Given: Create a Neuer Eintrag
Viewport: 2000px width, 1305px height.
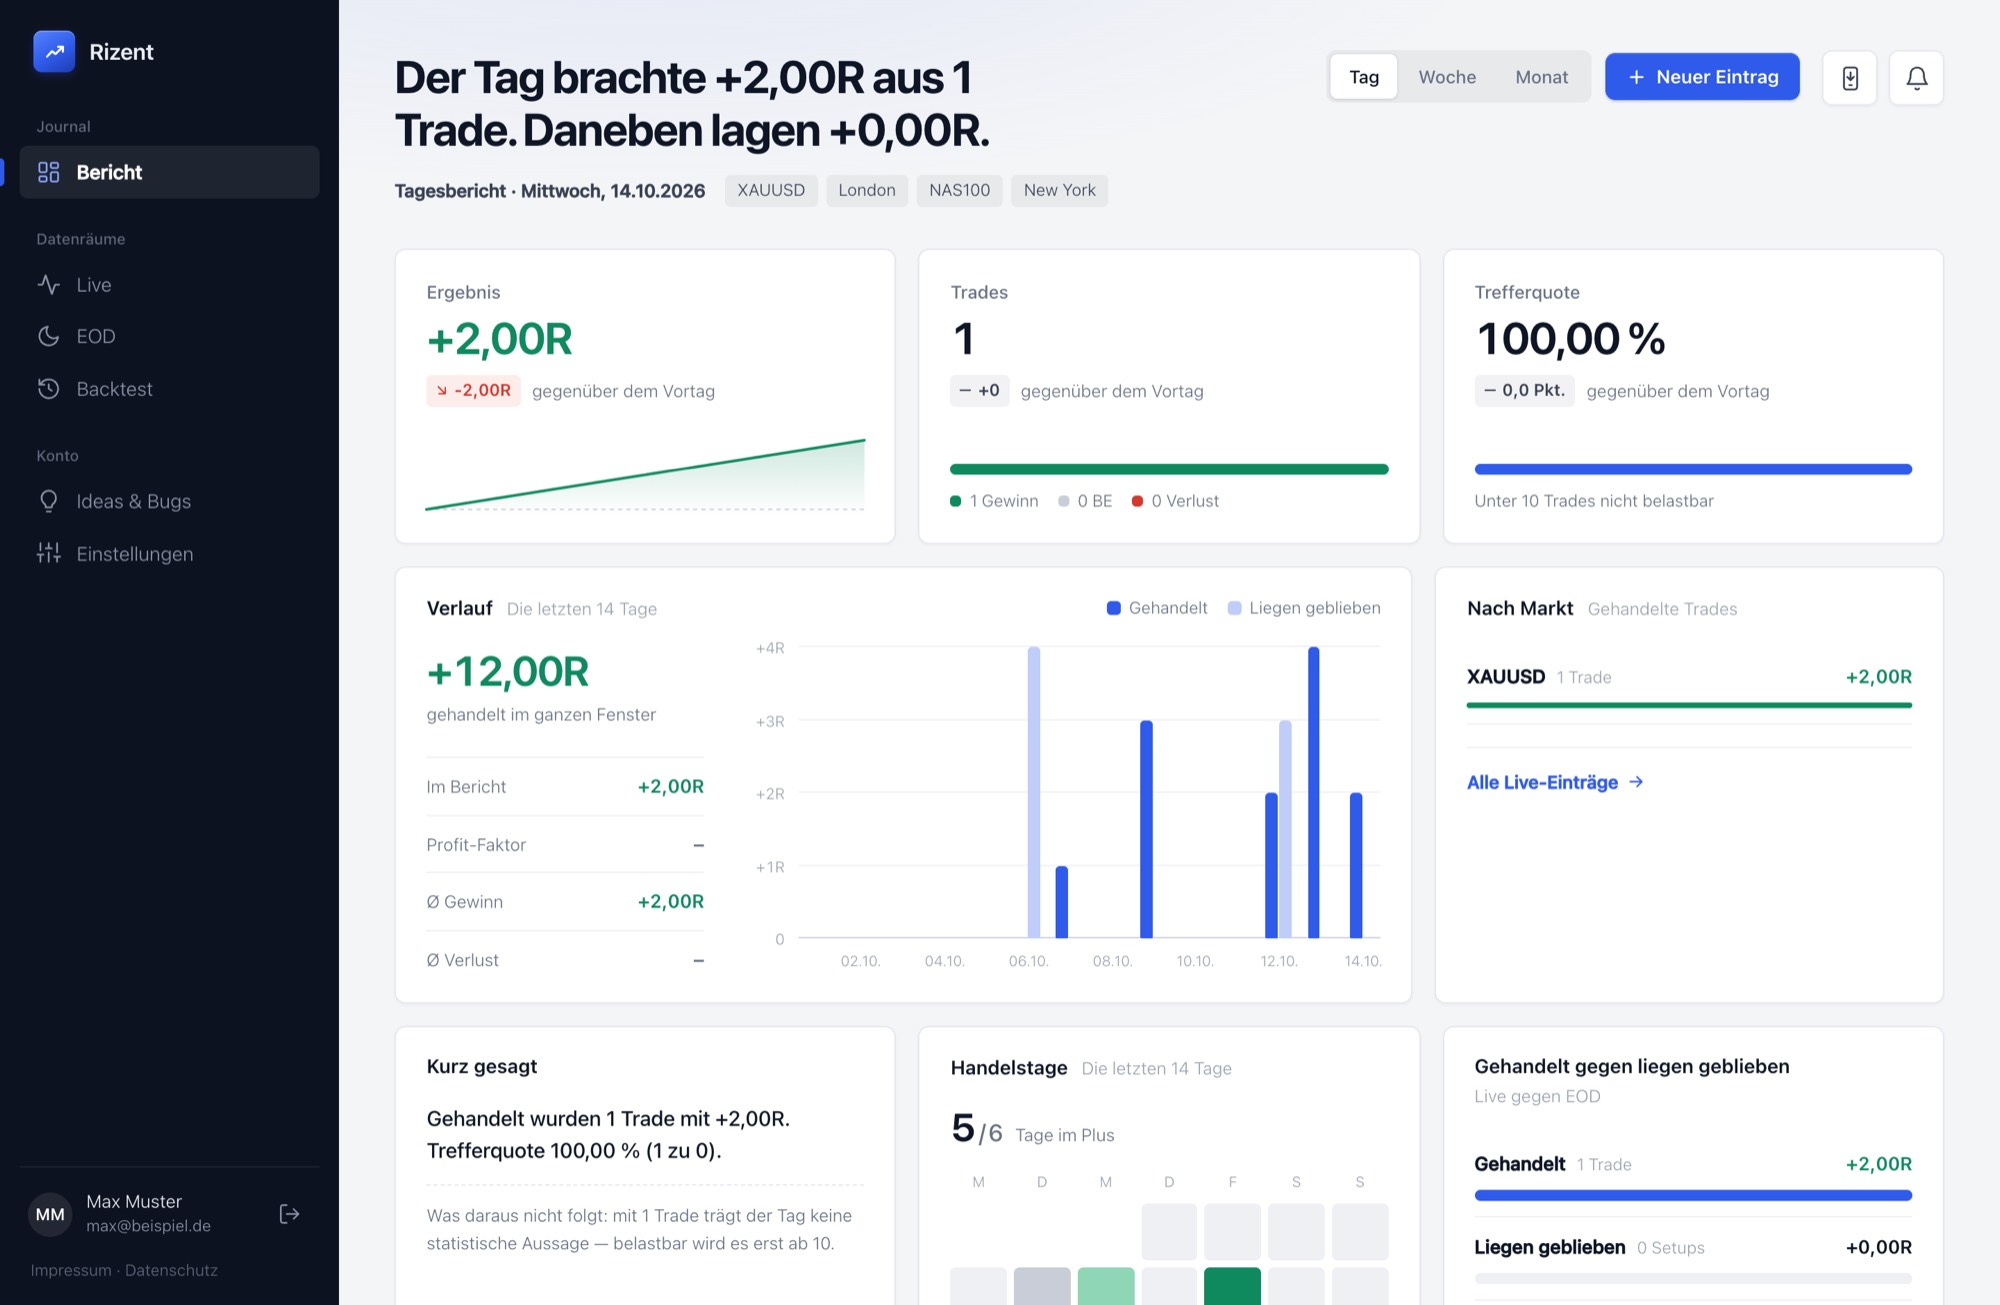Looking at the screenshot, I should click(x=1702, y=77).
